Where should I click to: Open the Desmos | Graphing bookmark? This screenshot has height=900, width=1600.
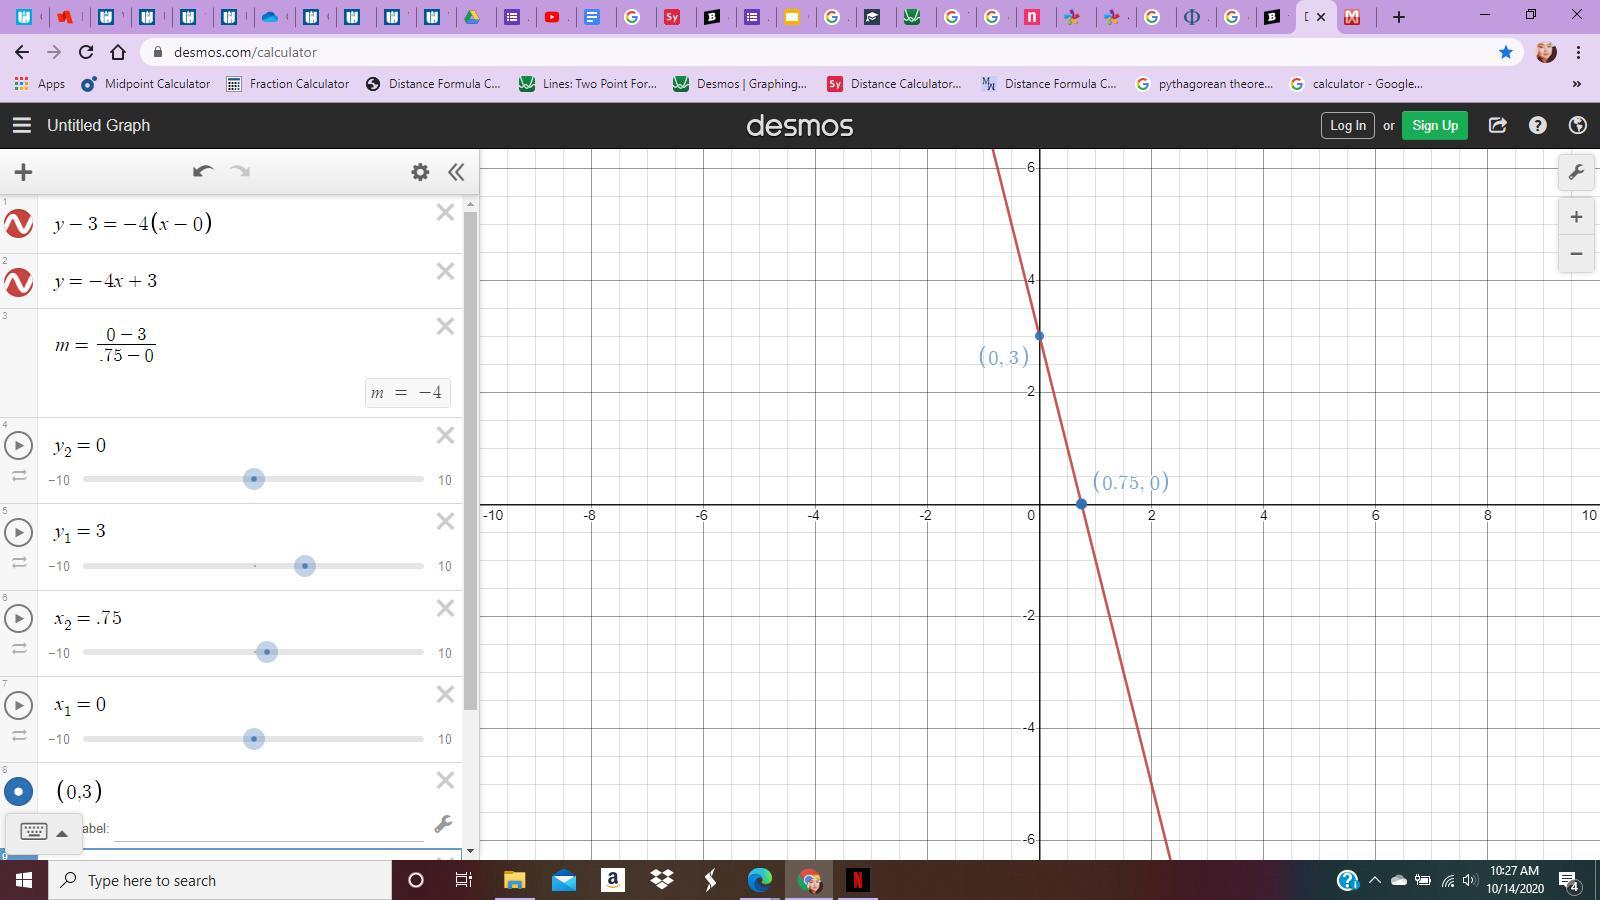point(740,84)
